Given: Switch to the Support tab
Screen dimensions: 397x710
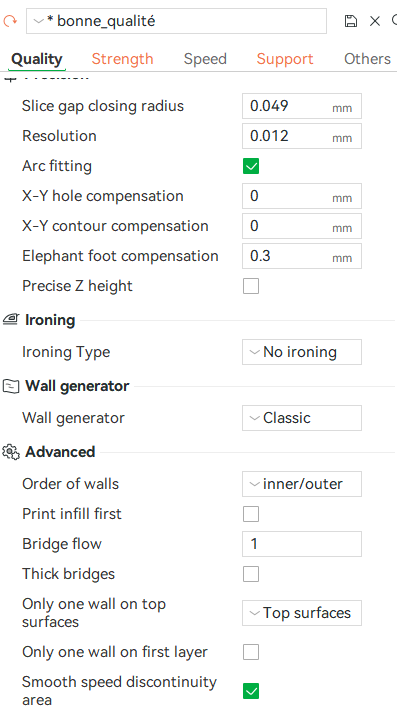Looking at the screenshot, I should click(x=285, y=59).
